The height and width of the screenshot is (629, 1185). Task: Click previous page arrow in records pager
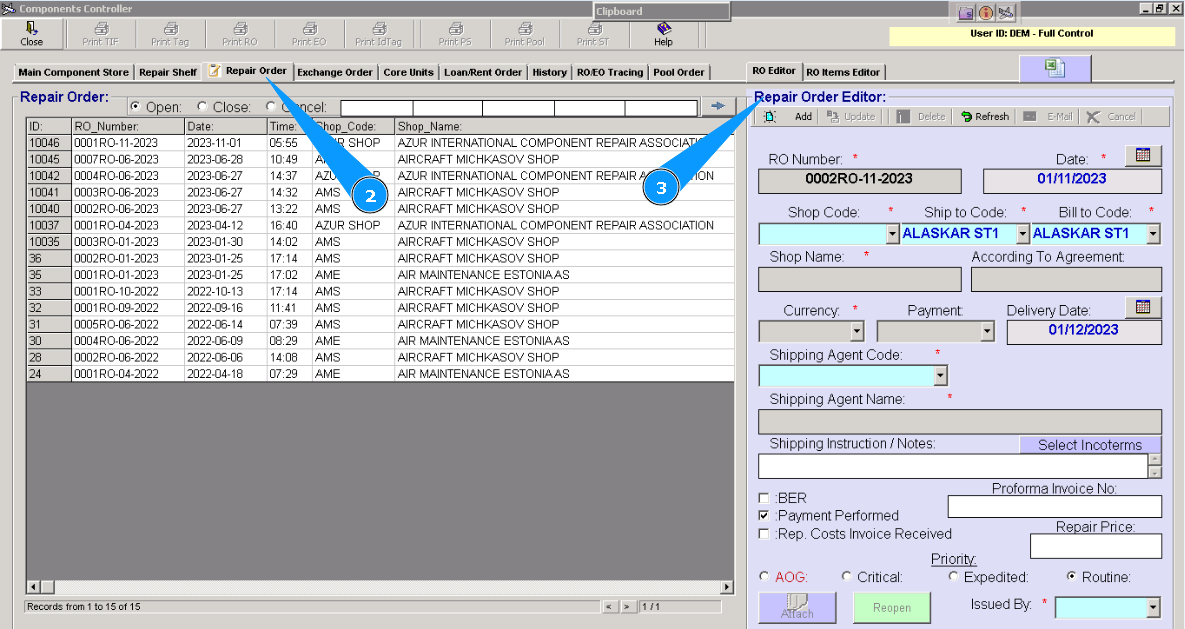tap(610, 606)
